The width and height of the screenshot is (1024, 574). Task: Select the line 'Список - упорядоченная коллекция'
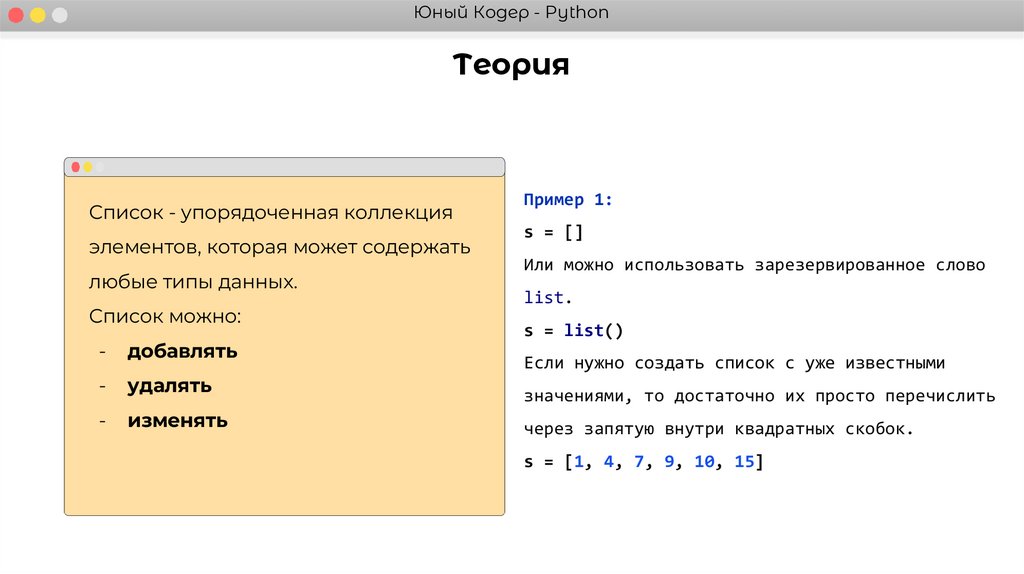[270, 213]
